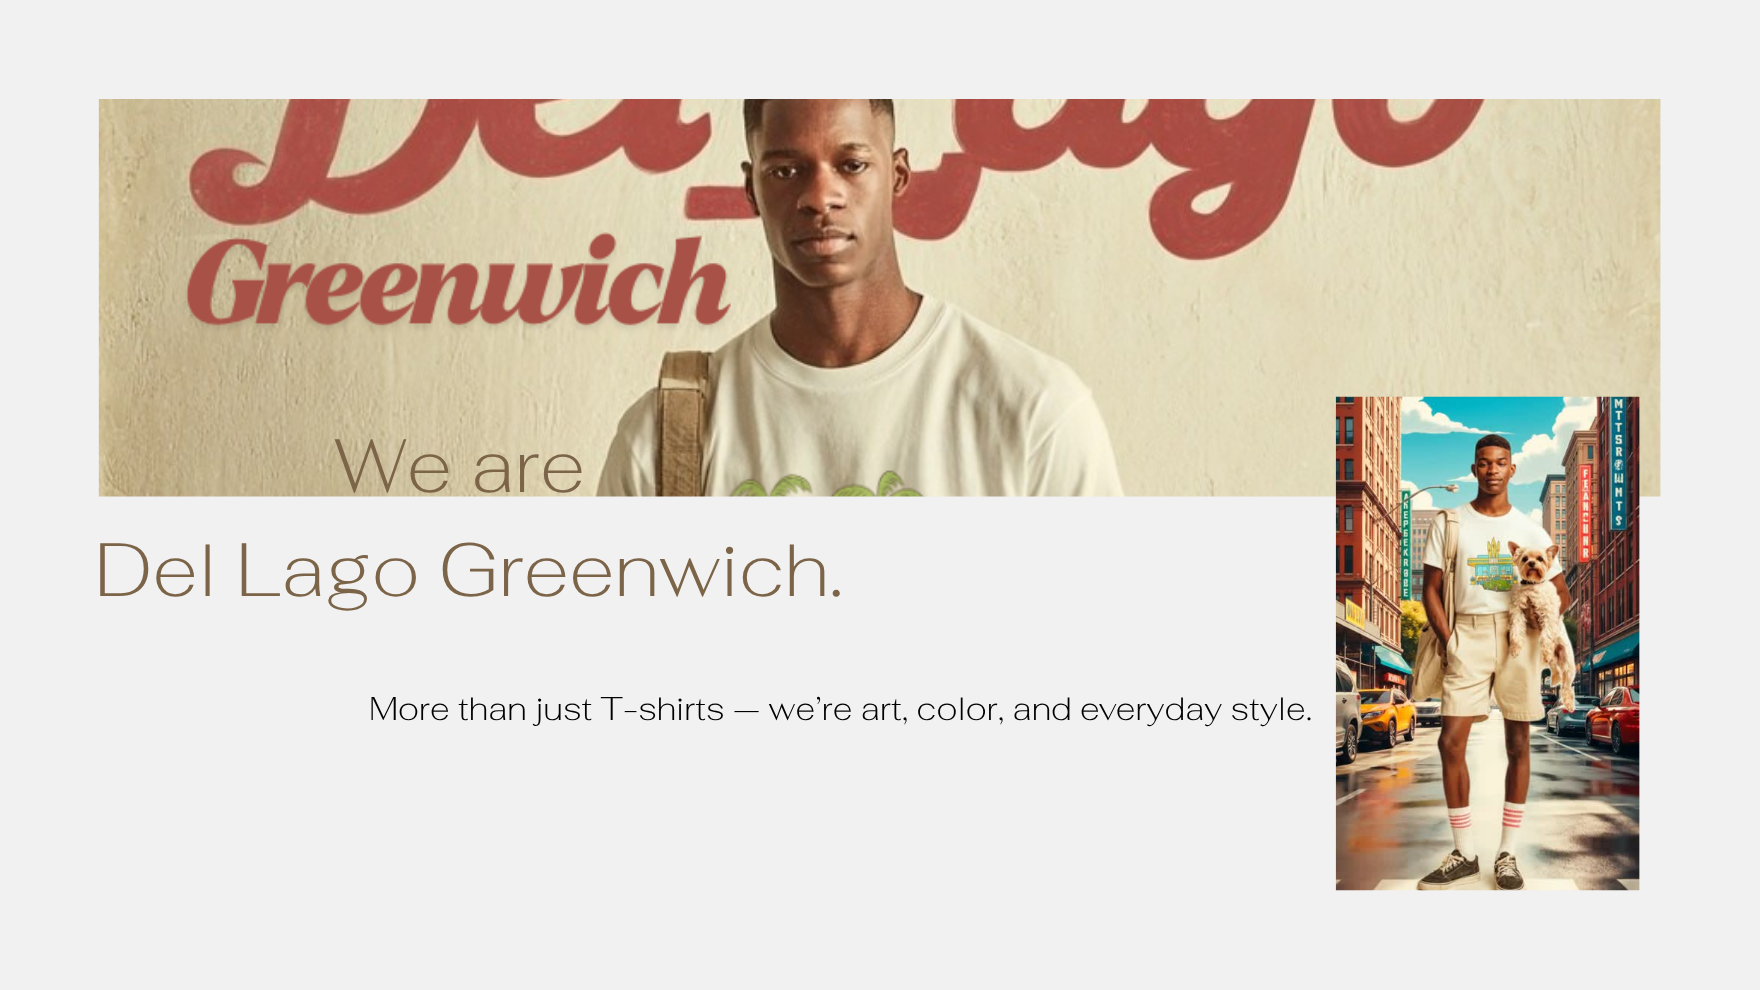
Task: Click the "Del Lago Greenwich." heading
Action: (x=469, y=571)
